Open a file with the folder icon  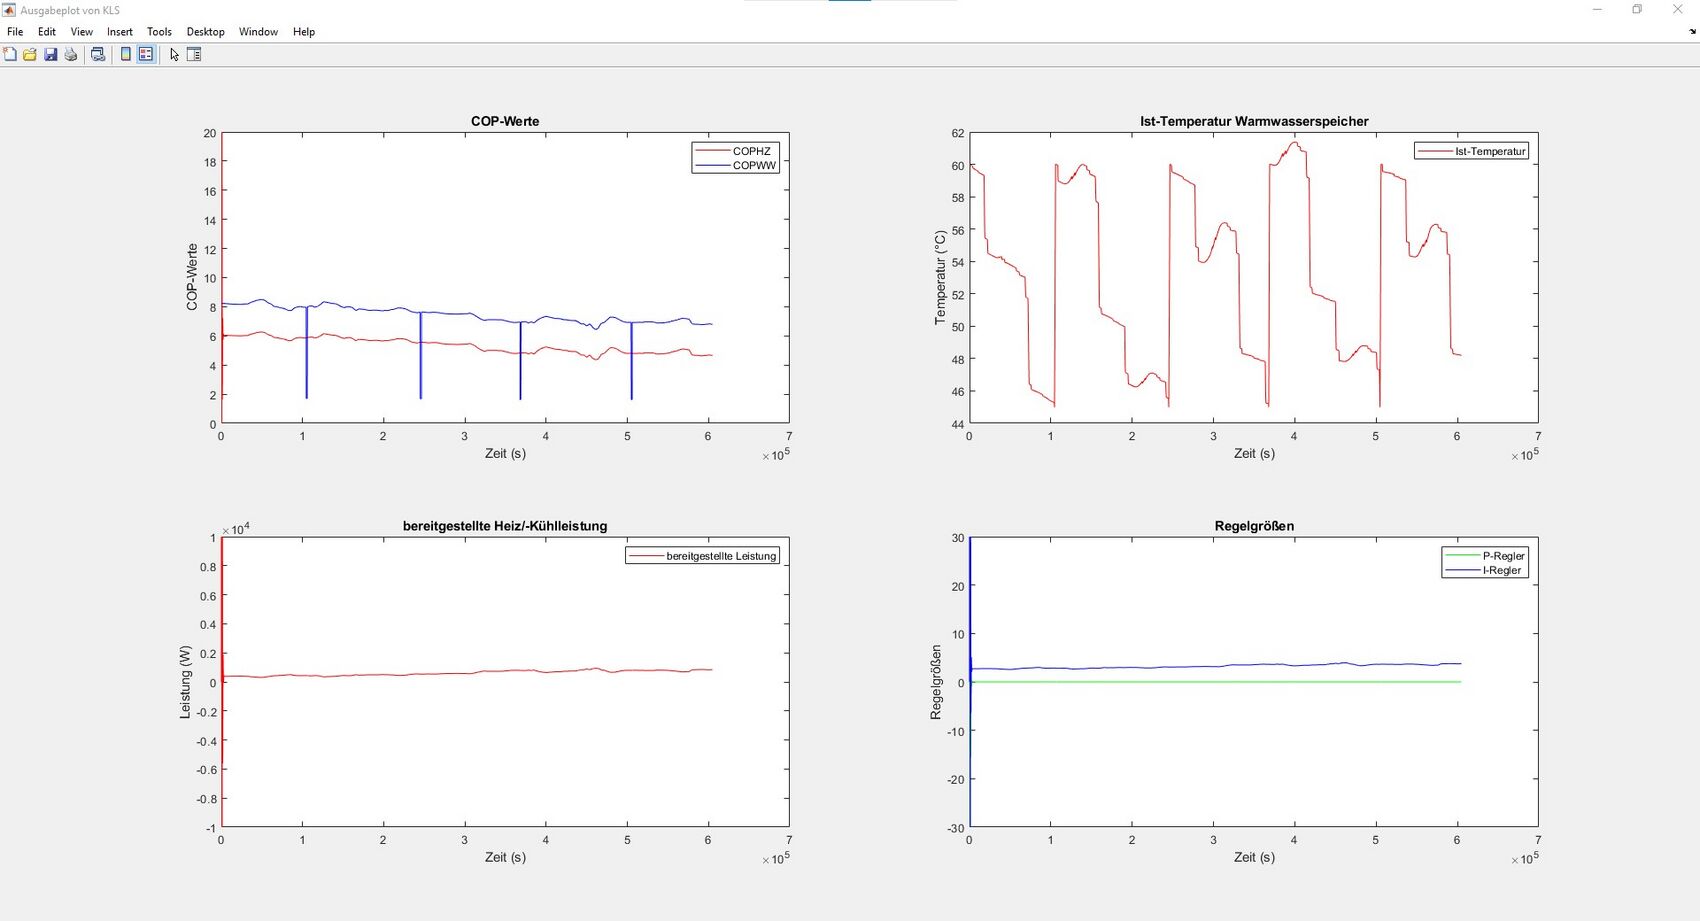tap(30, 55)
